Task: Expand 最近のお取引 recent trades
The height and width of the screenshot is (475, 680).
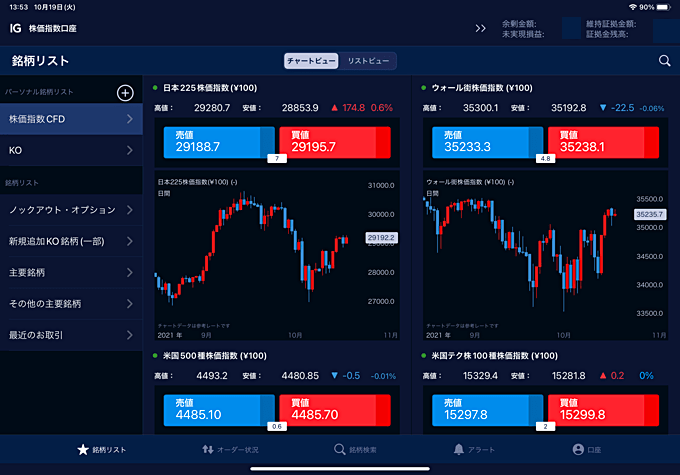Action: coord(71,334)
